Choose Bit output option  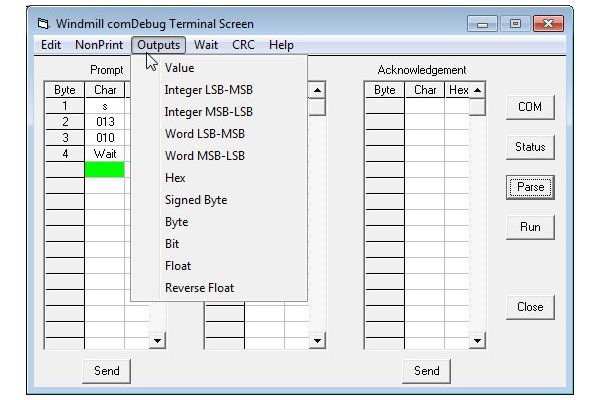(219, 244)
